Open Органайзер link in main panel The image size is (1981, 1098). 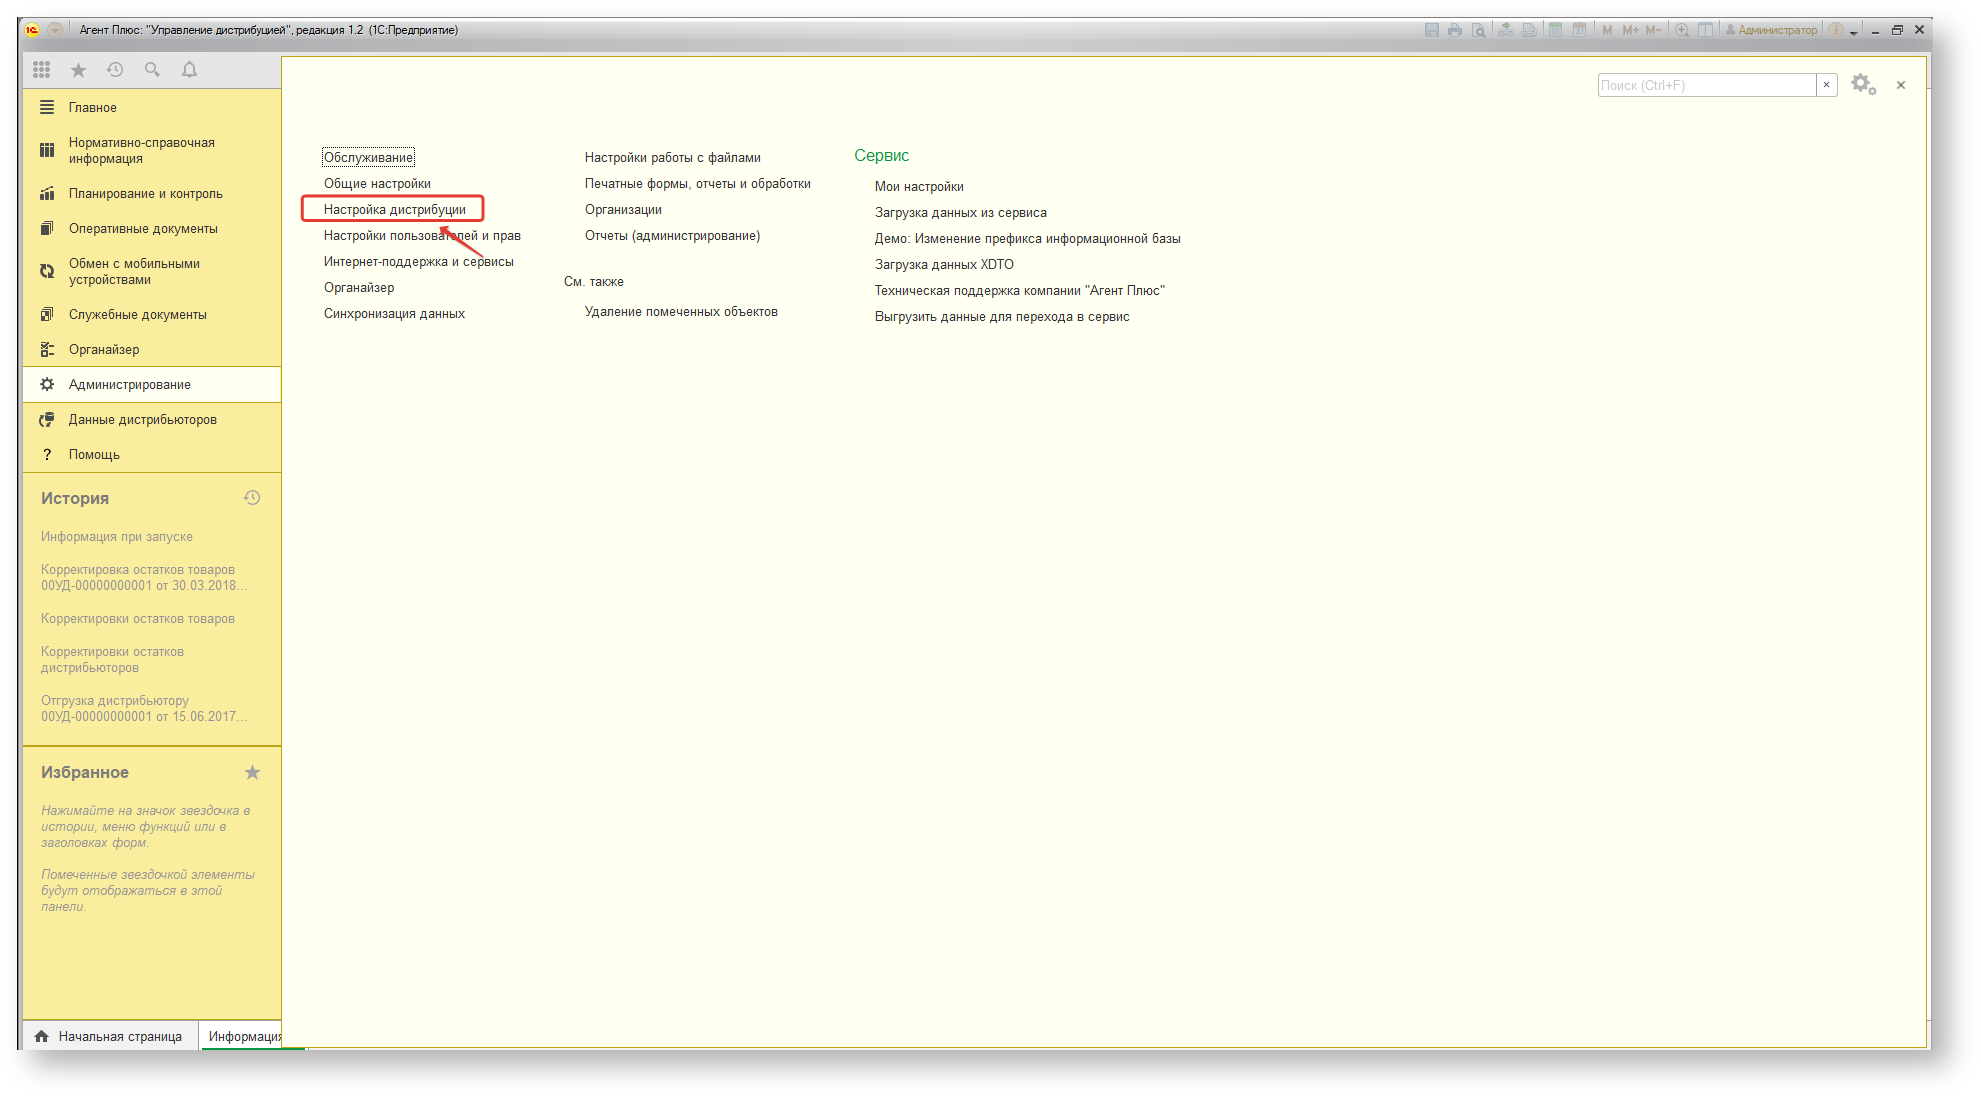(x=359, y=287)
